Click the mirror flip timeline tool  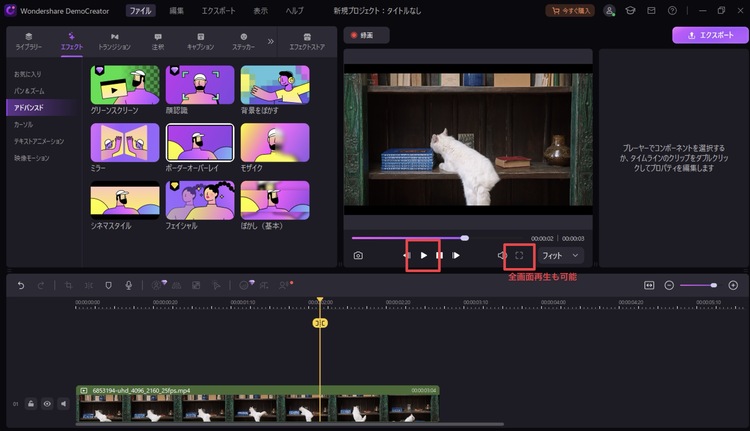[176, 286]
